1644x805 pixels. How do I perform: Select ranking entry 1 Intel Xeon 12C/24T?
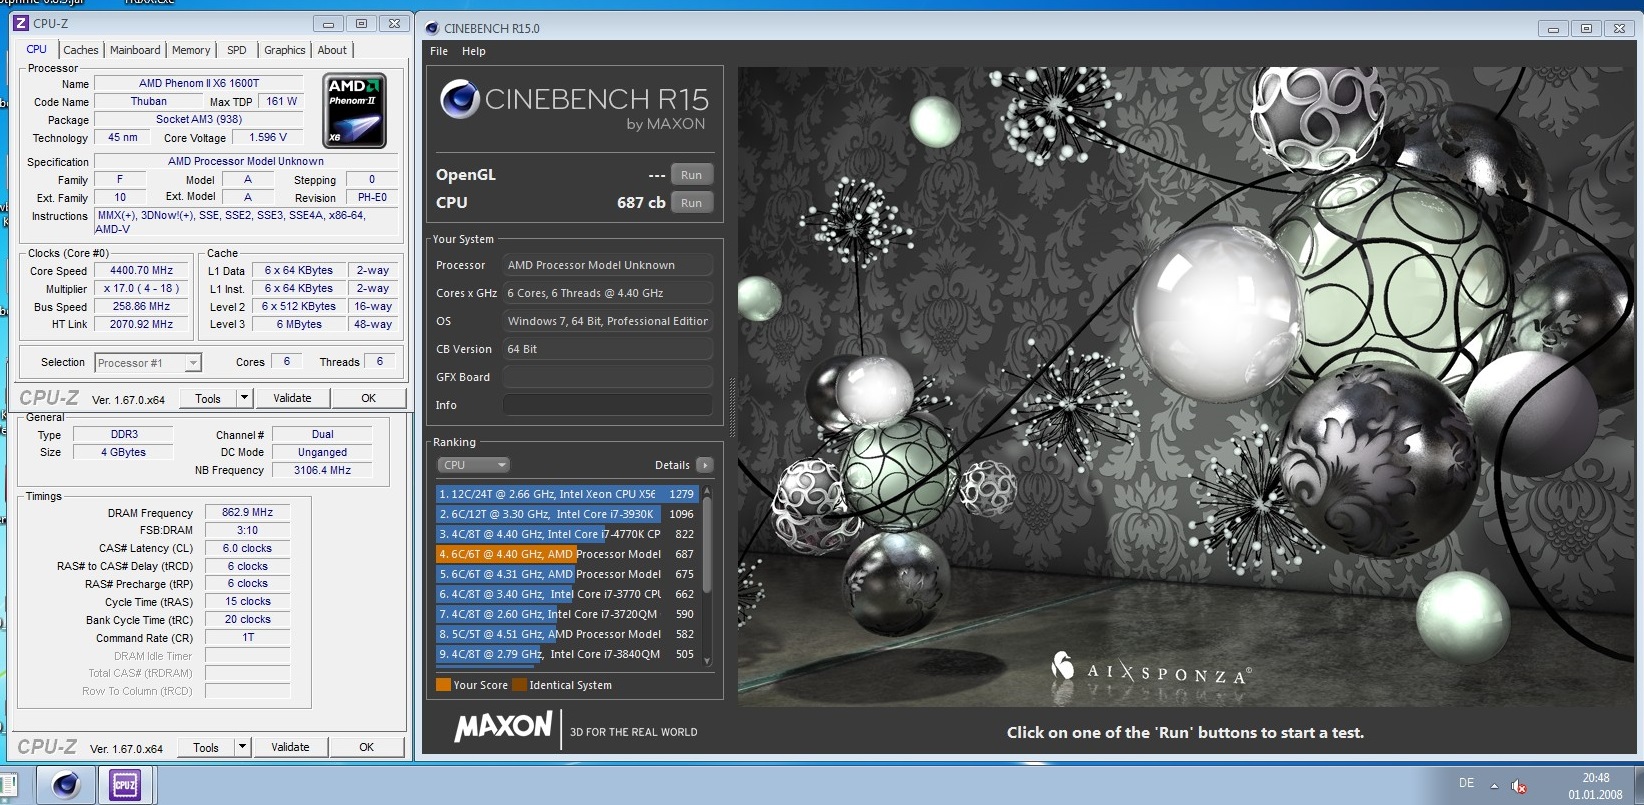click(567, 494)
